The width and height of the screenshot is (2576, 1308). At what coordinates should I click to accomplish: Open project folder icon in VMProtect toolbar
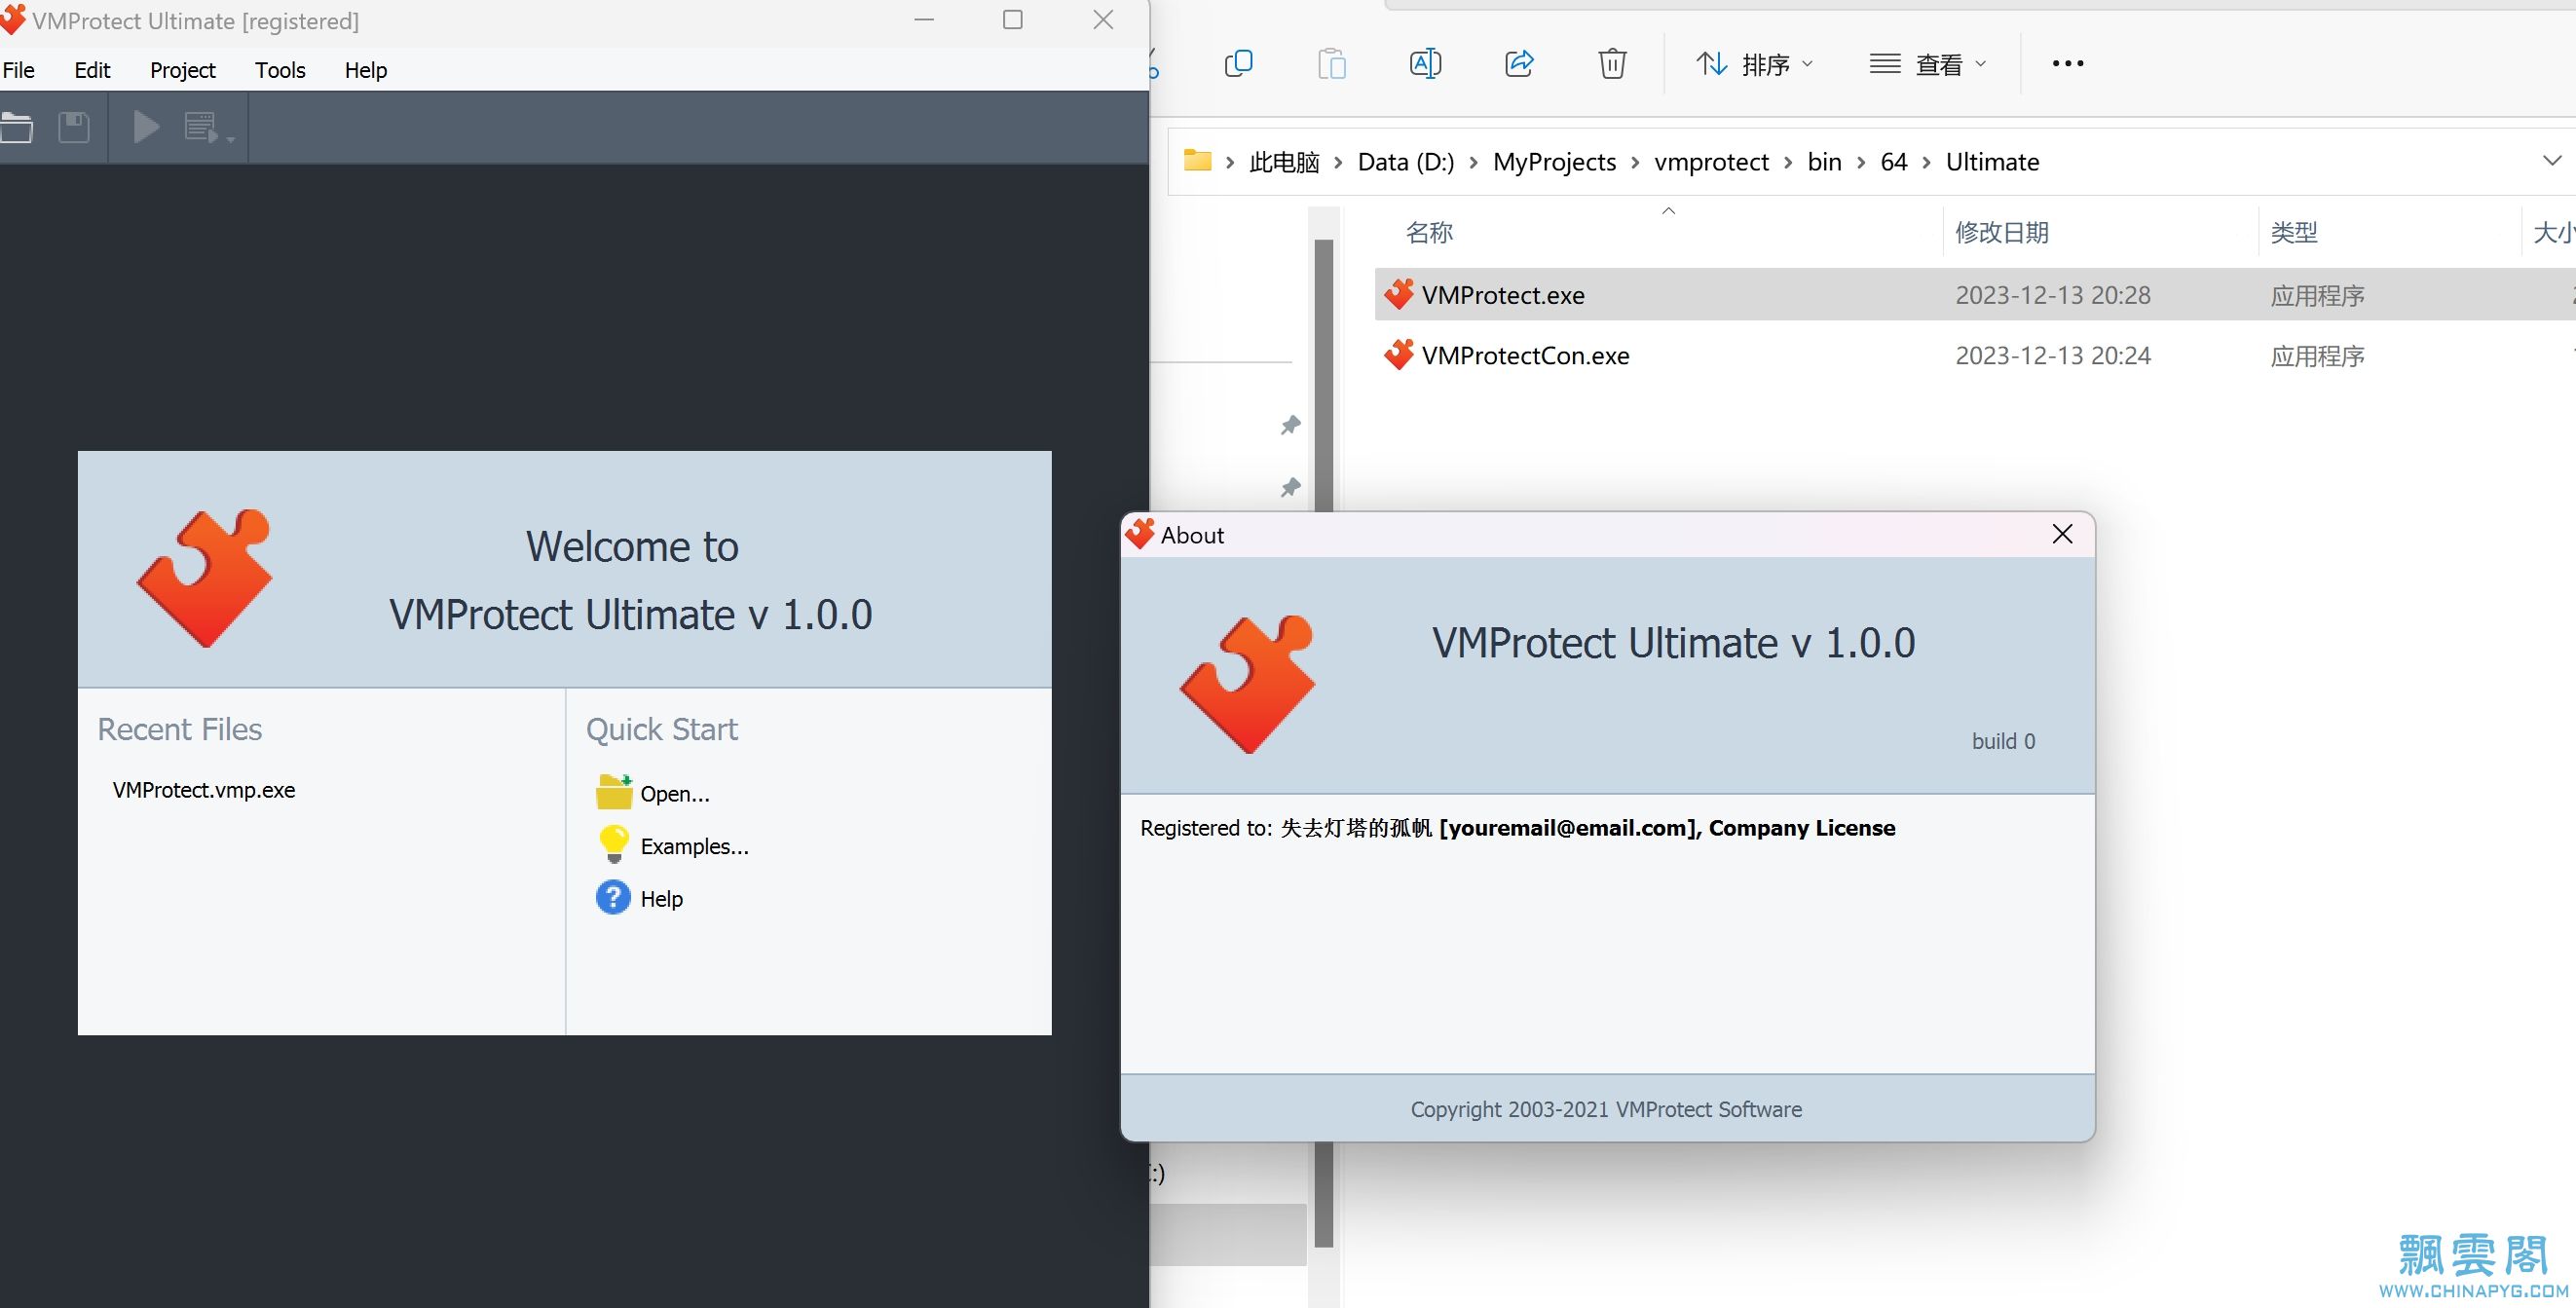pyautogui.click(x=16, y=127)
